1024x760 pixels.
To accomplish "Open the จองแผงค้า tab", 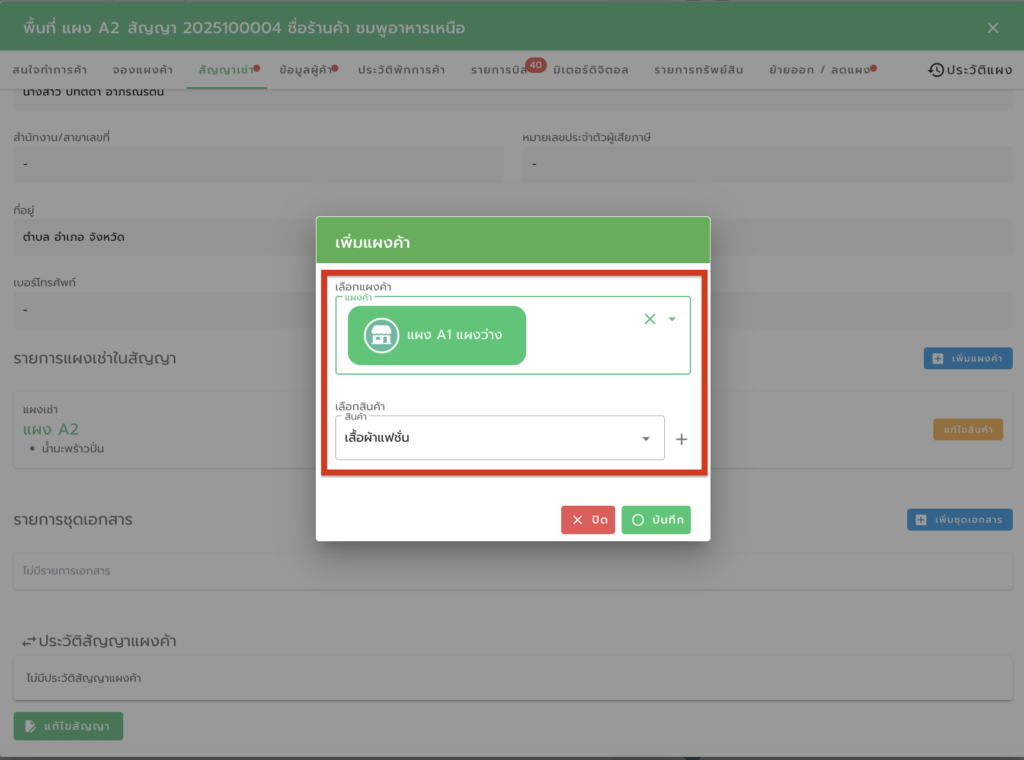I will [x=143, y=70].
